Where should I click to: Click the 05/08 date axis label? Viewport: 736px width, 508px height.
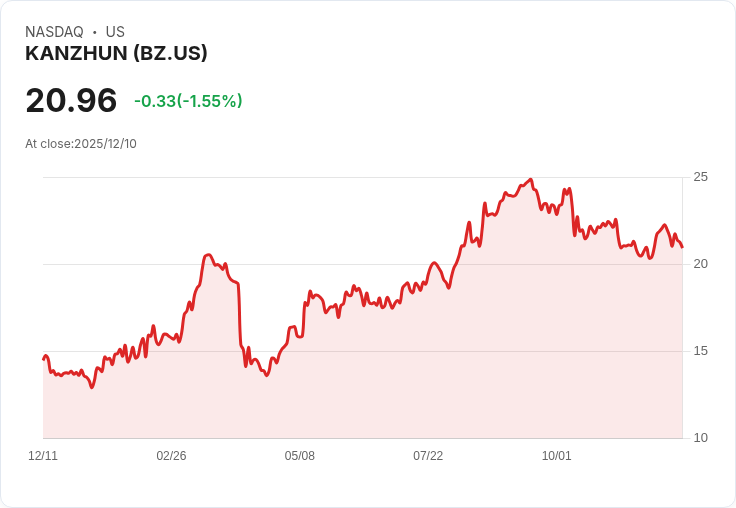(299, 456)
